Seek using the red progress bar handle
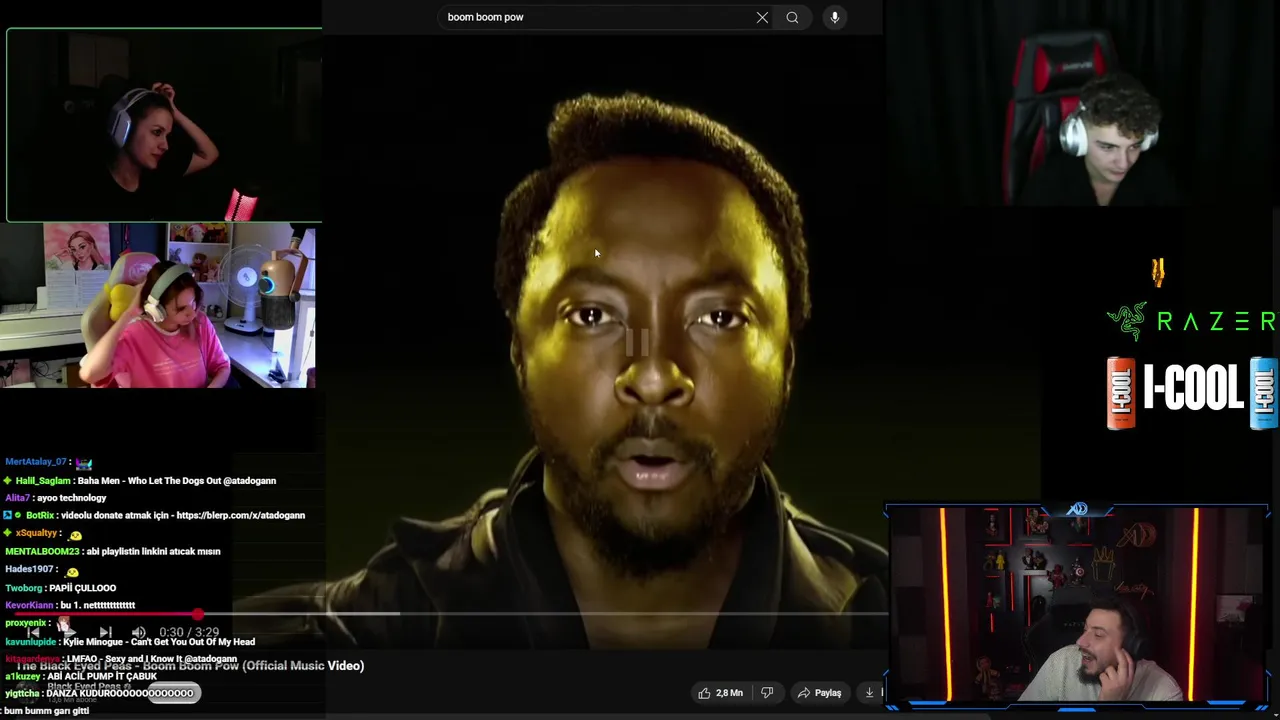 pyautogui.click(x=198, y=614)
